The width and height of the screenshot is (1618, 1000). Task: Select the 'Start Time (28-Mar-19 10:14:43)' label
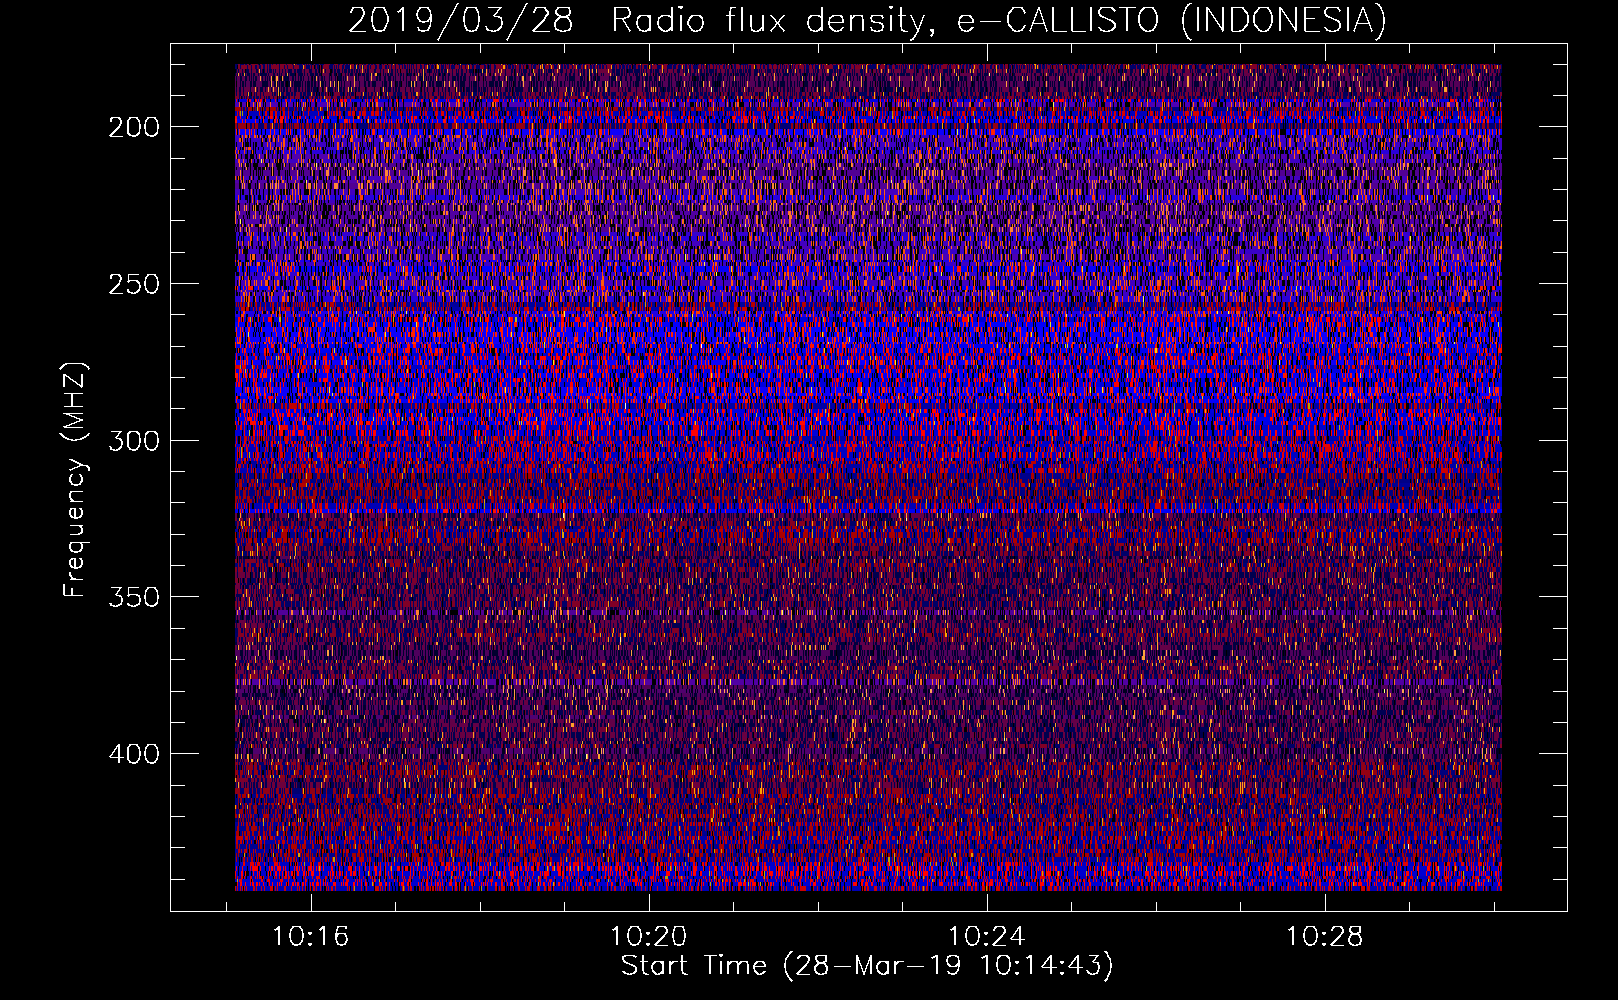867,966
